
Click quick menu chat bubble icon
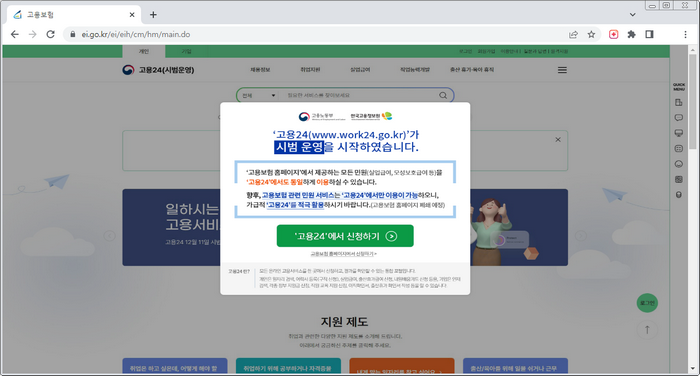679,118
